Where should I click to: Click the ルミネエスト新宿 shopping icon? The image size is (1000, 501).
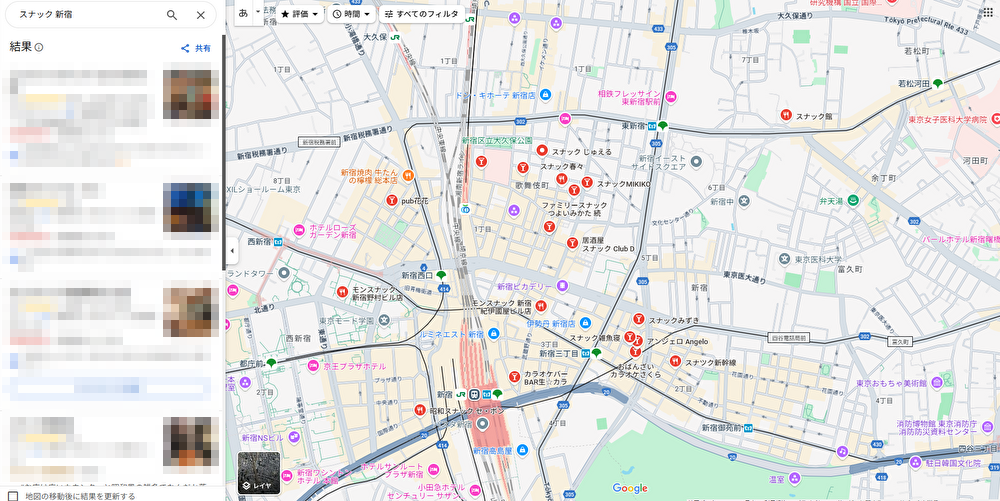coord(493,333)
